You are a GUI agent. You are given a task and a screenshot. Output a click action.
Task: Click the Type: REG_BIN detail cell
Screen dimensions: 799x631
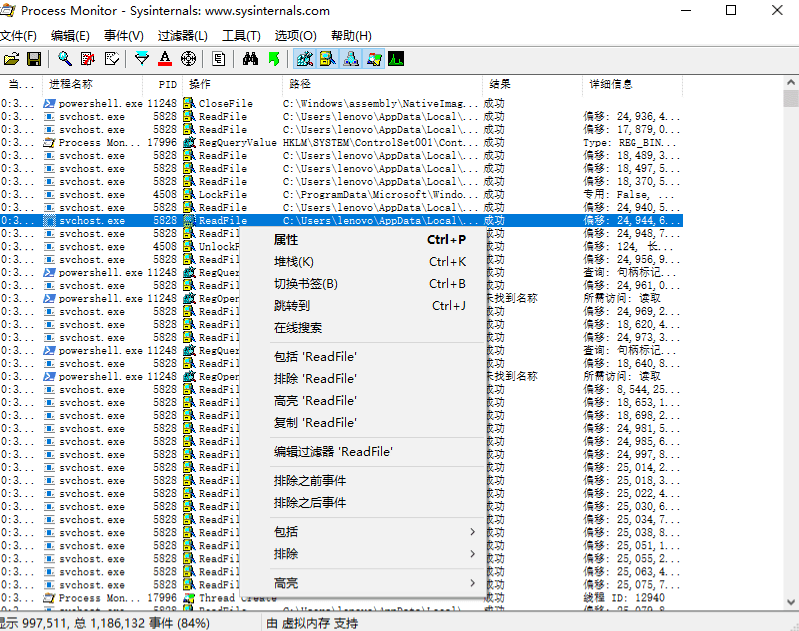point(630,143)
